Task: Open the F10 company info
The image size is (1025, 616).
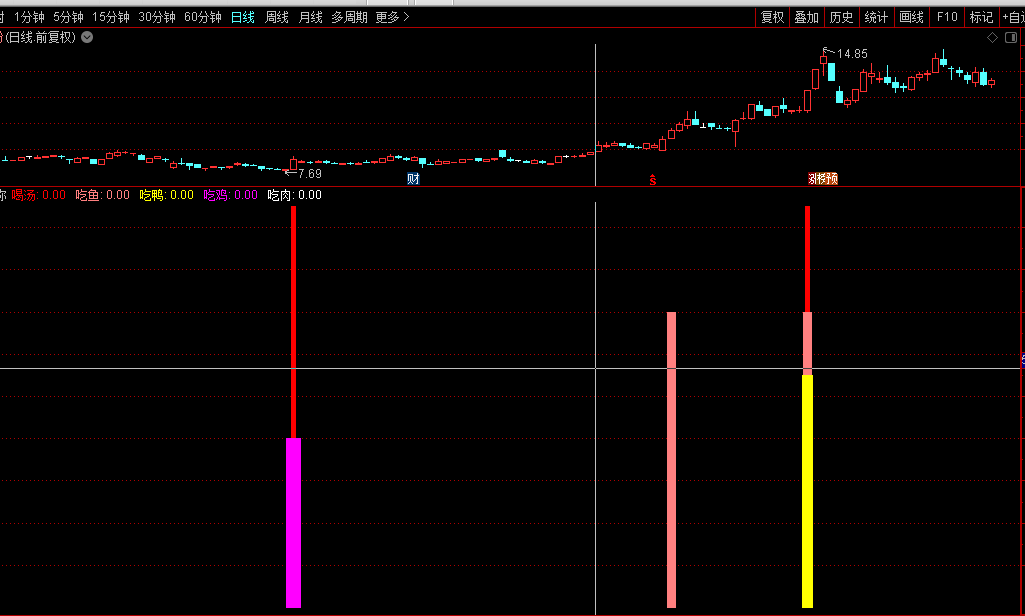Action: (x=946, y=17)
